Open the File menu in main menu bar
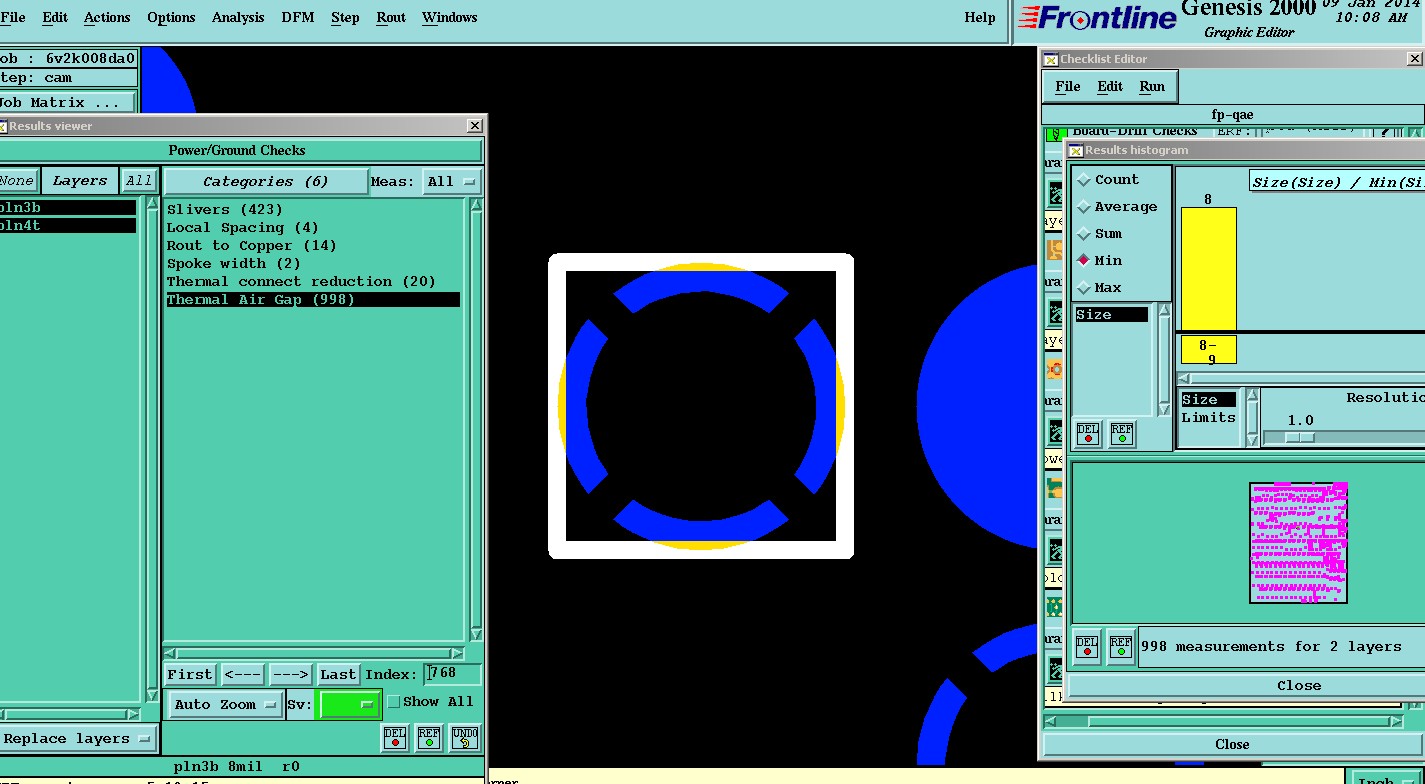 point(13,17)
